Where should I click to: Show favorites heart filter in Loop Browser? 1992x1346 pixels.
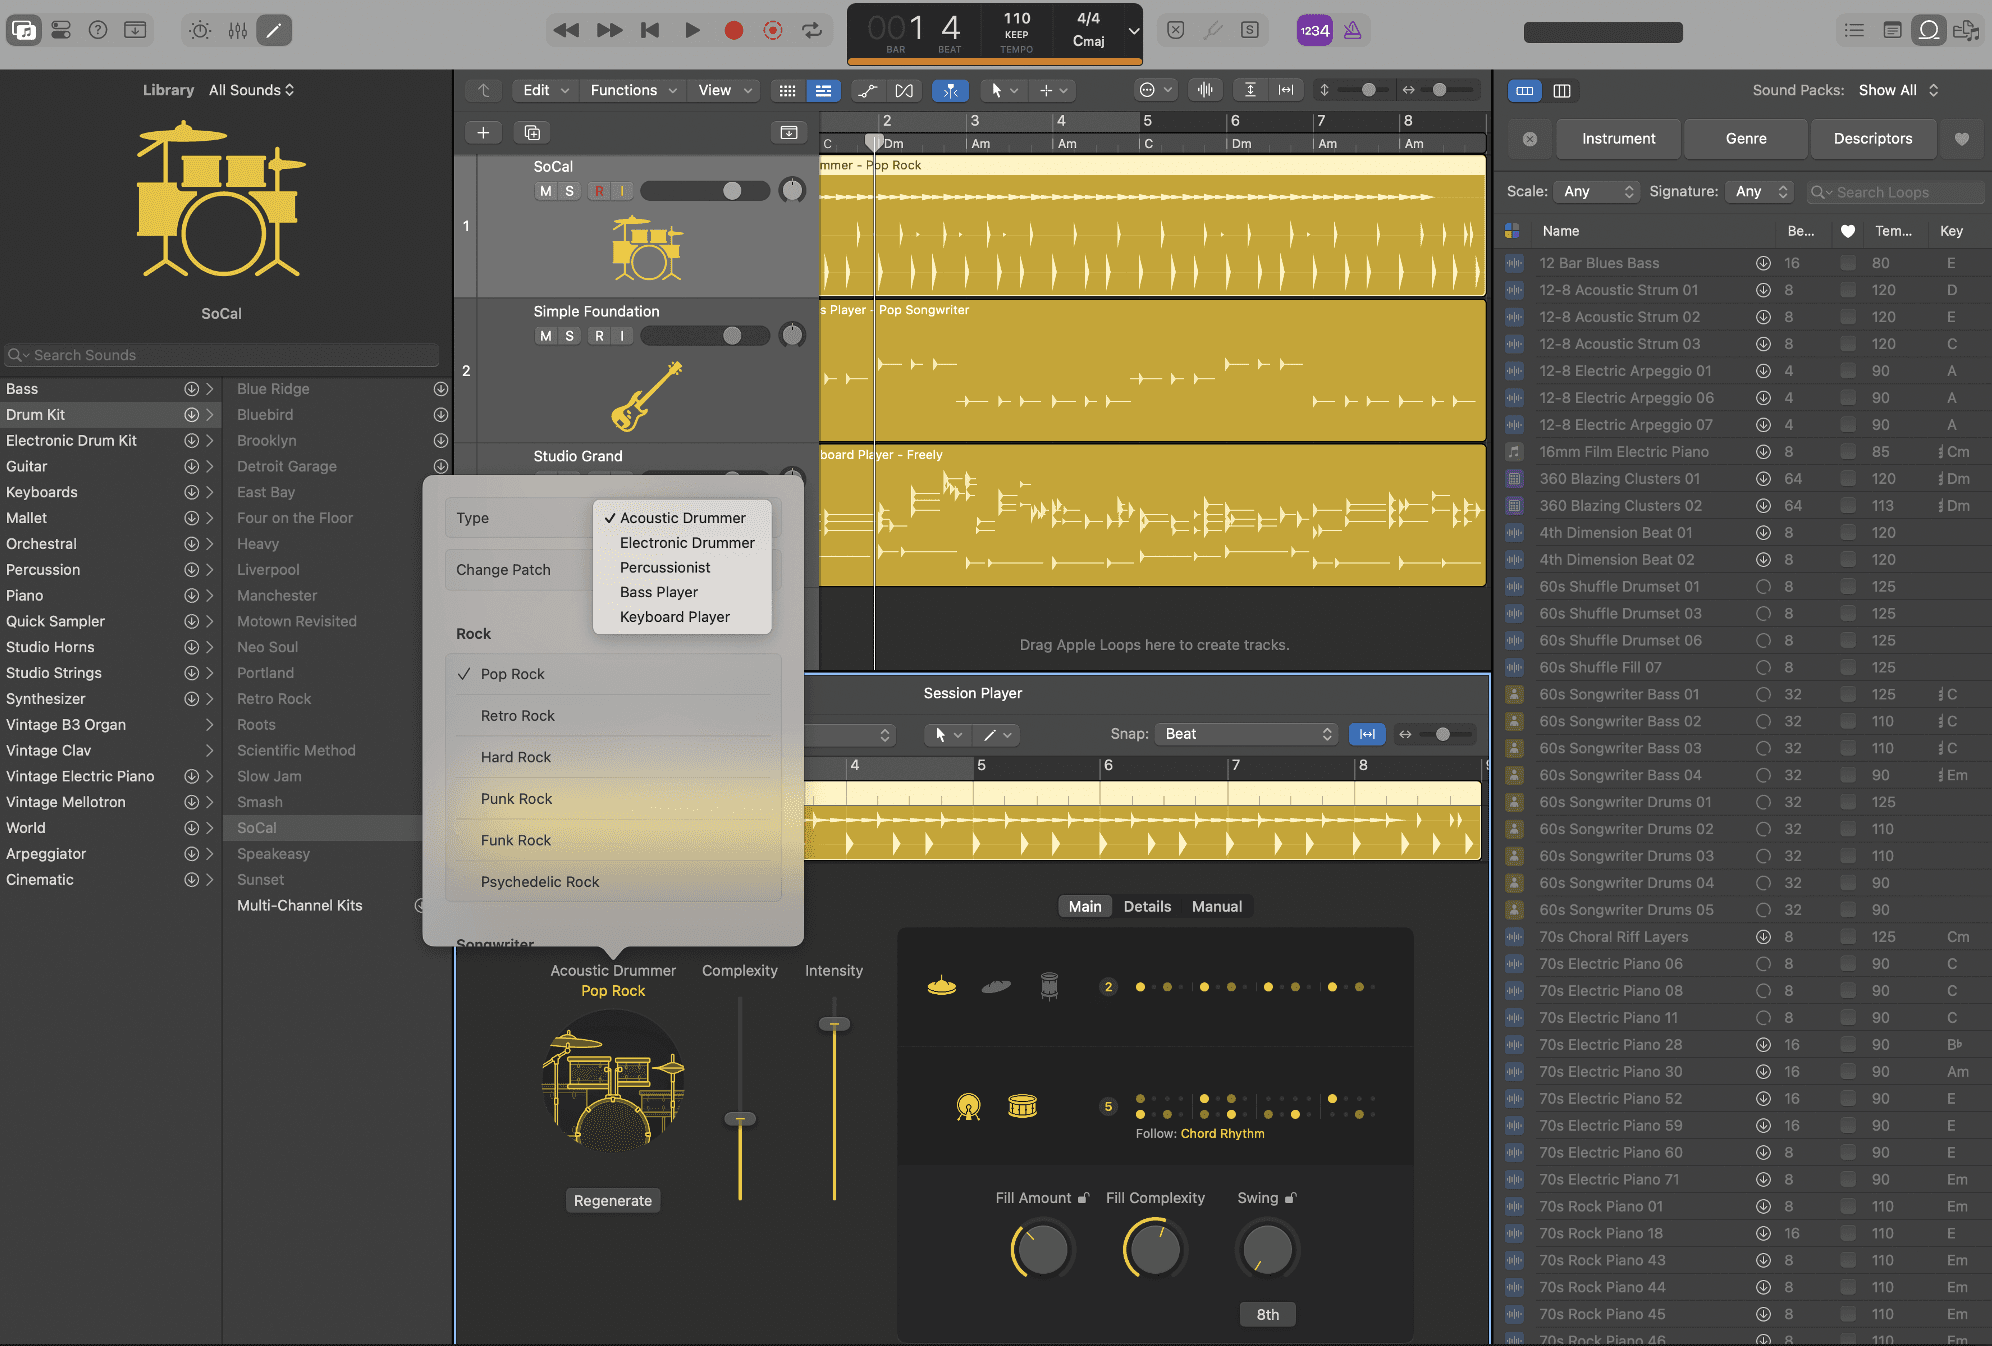coord(1962,139)
